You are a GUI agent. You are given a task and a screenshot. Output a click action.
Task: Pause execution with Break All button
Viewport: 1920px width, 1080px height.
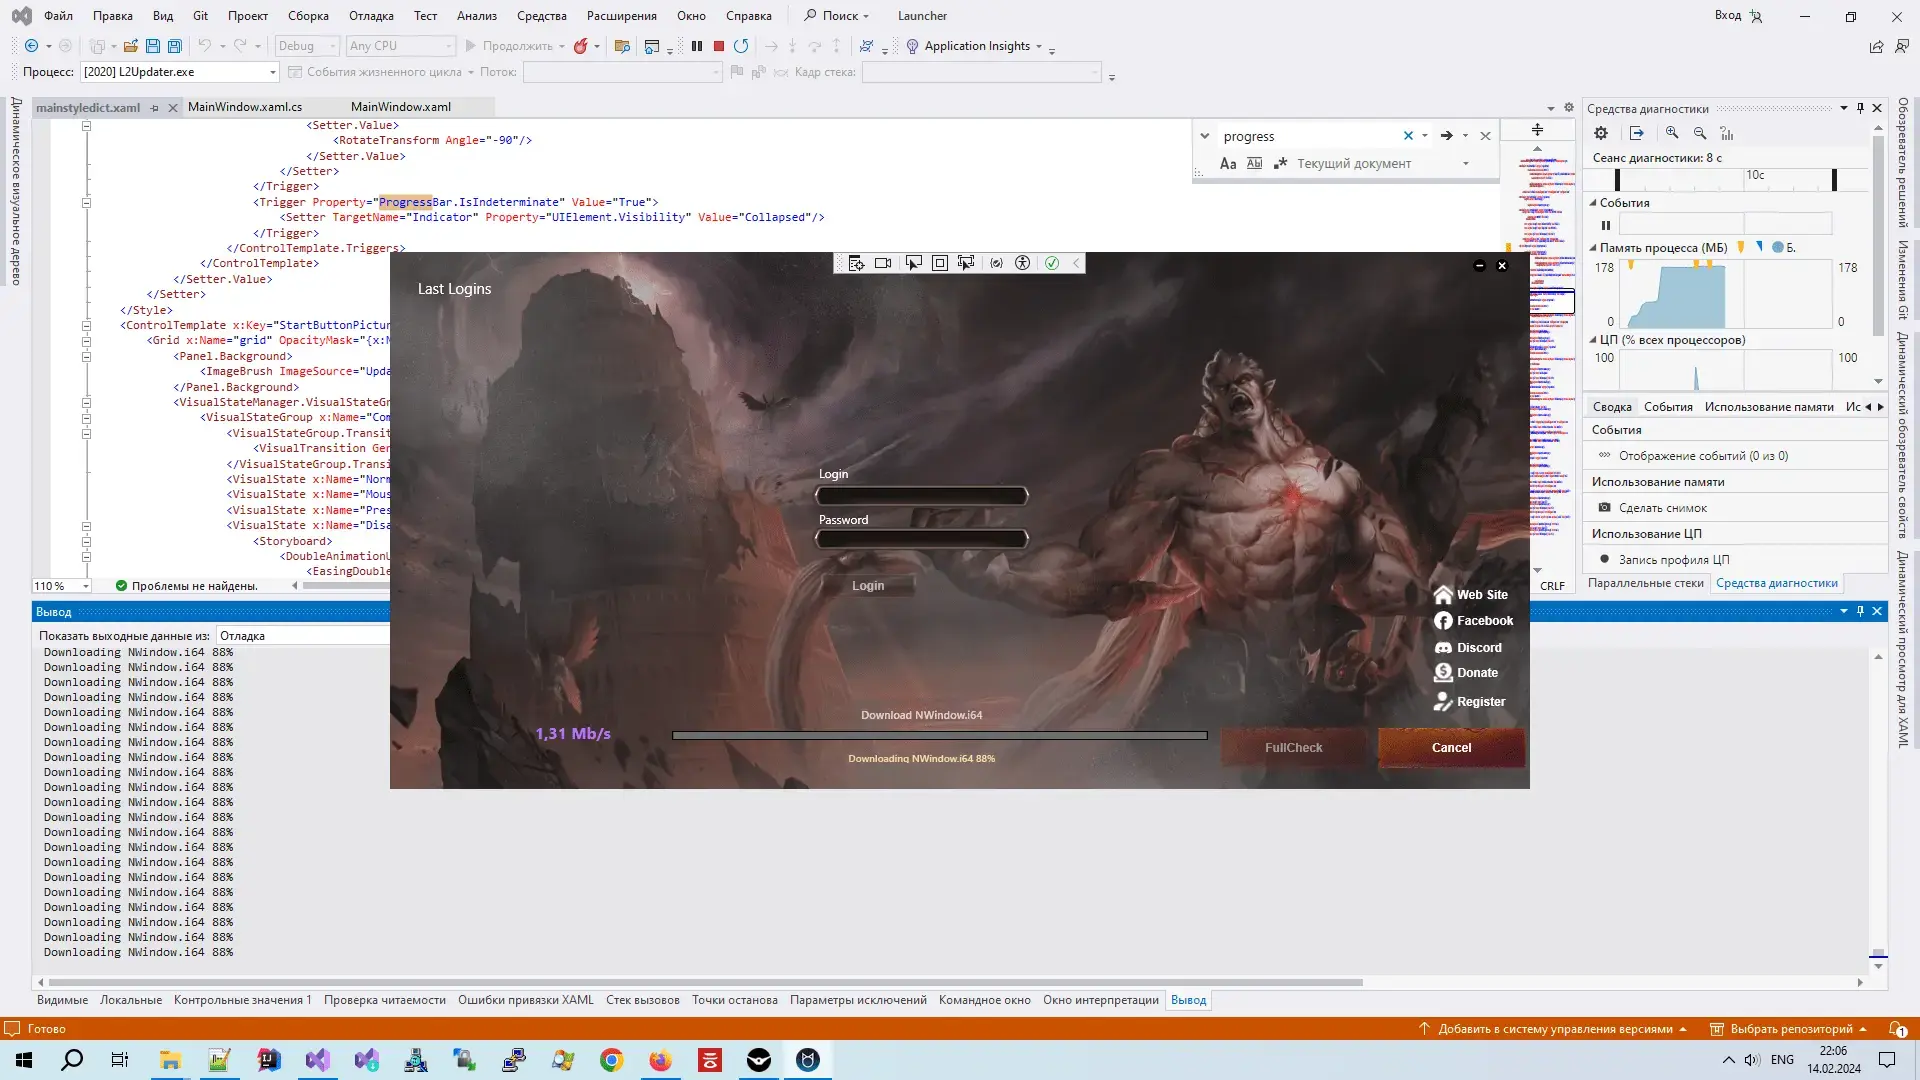(x=697, y=46)
